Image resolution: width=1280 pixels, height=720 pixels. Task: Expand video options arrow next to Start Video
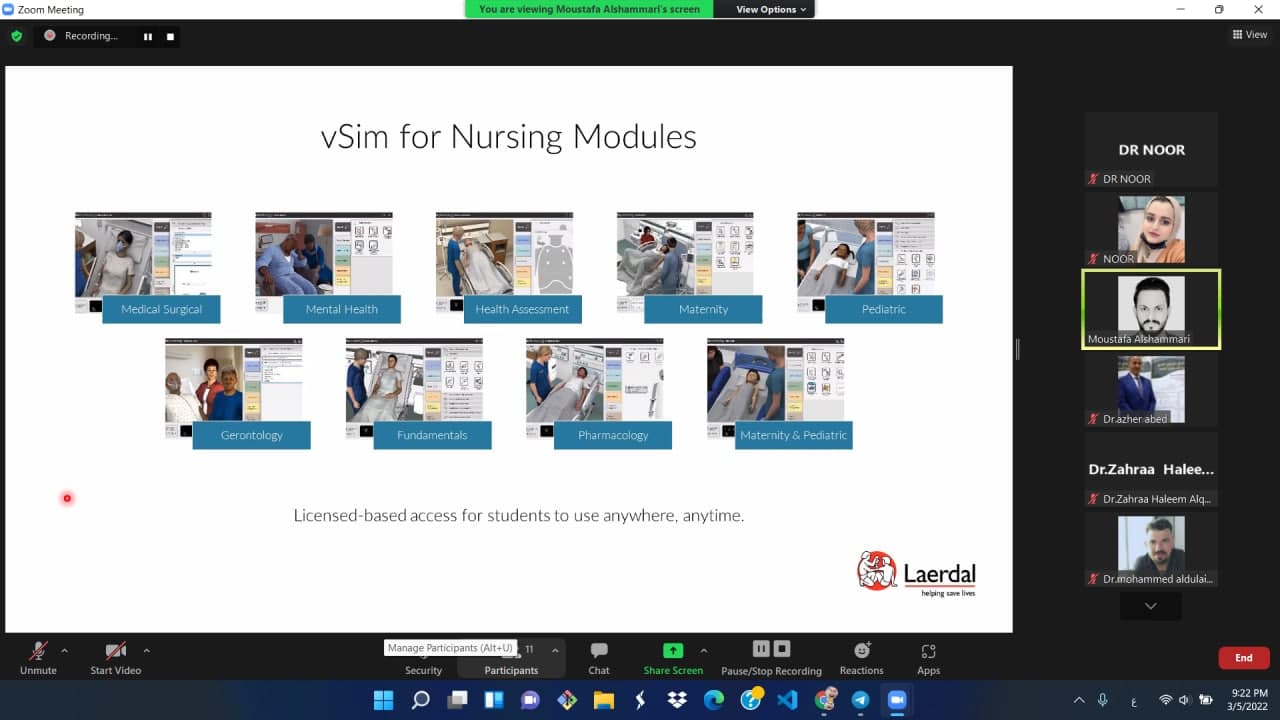tap(146, 650)
